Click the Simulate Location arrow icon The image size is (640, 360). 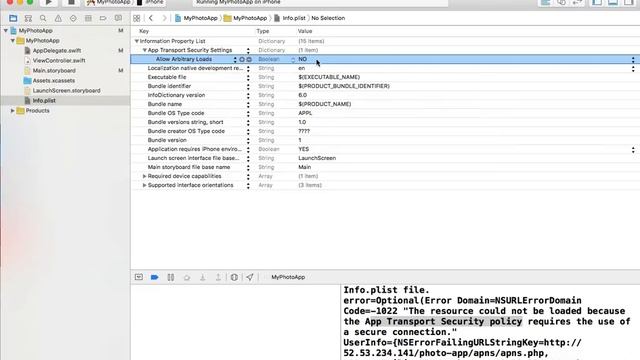[249, 277]
